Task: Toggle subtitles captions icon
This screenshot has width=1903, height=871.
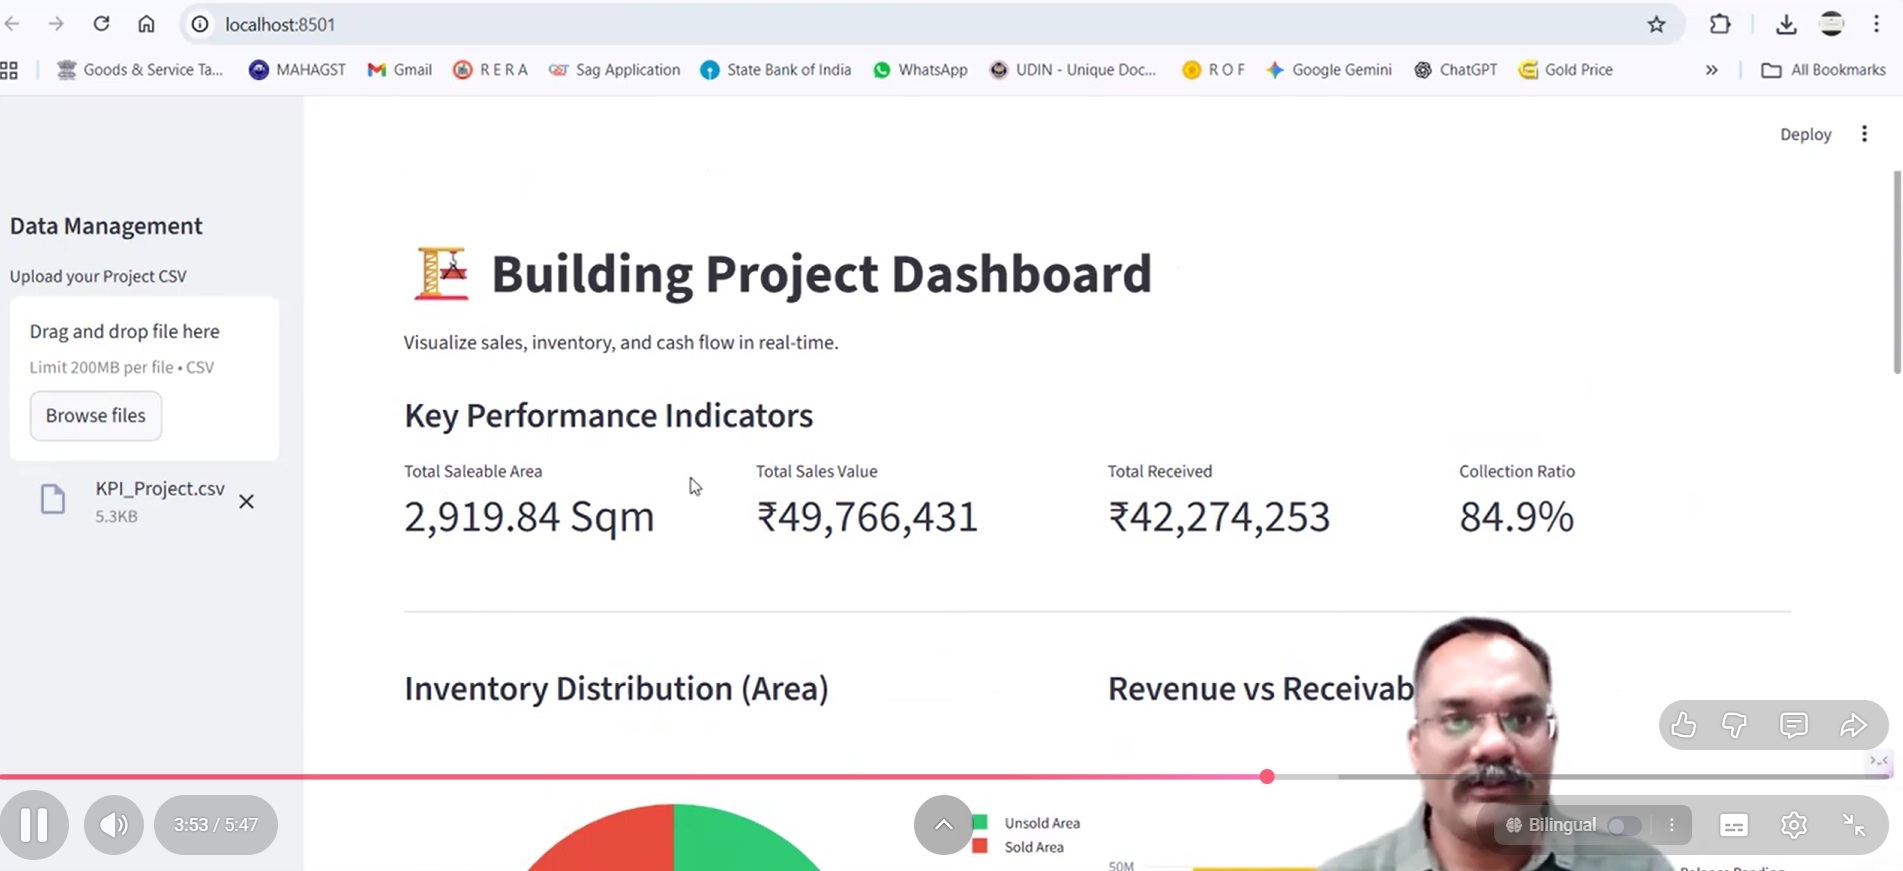Action: [1734, 825]
